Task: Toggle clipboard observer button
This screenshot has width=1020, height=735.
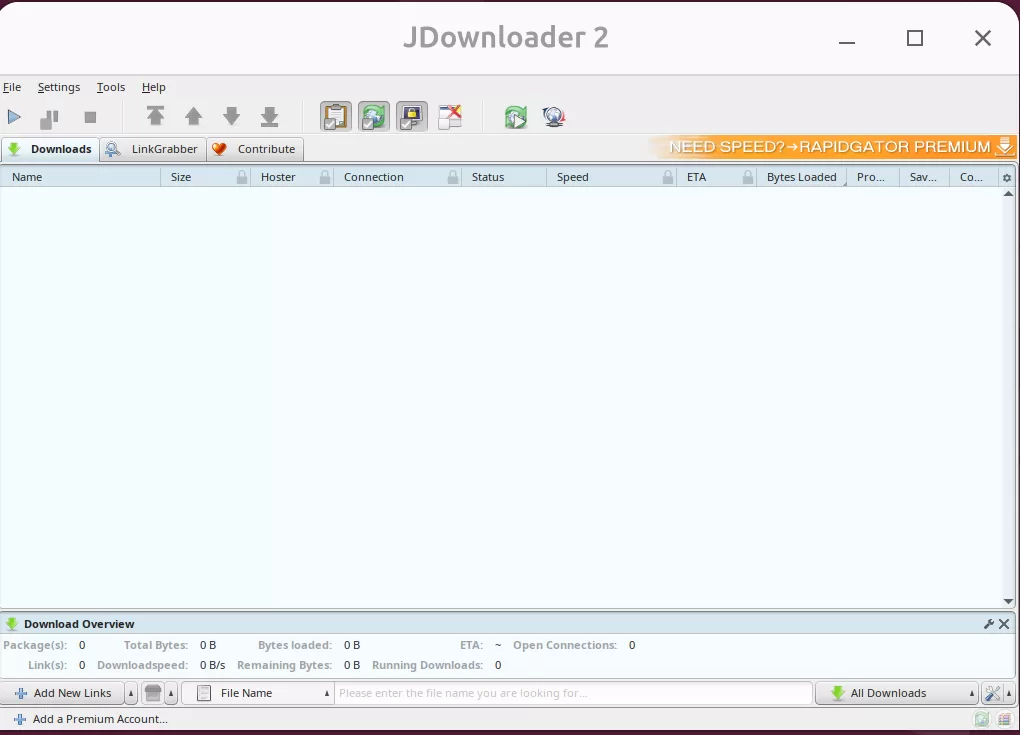Action: [x=335, y=117]
